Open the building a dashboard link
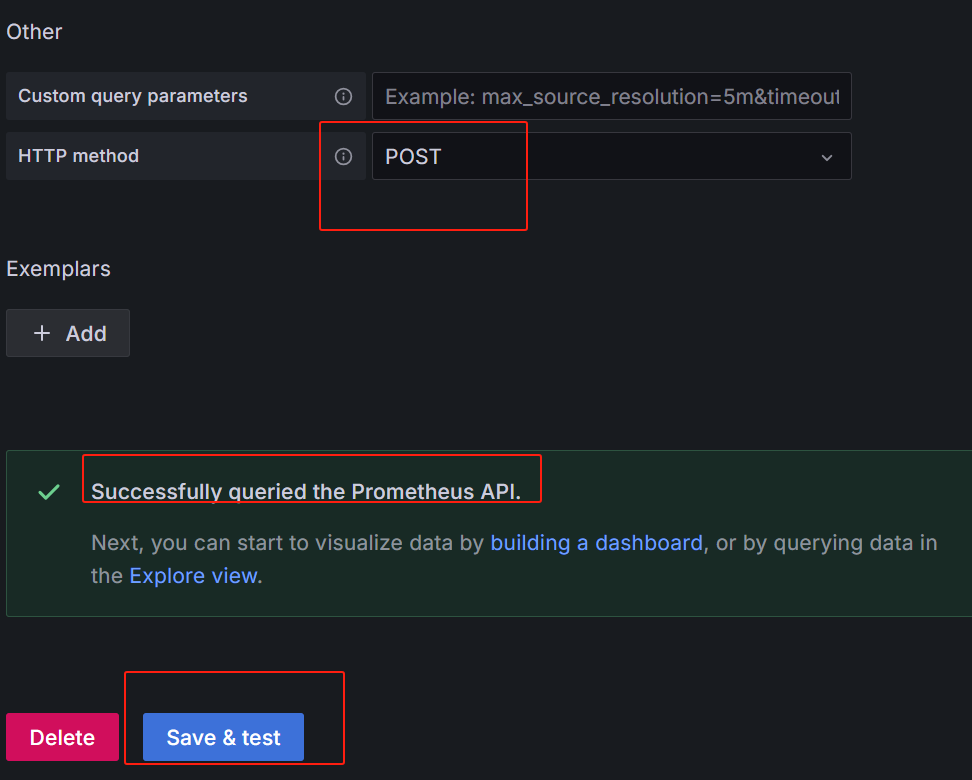This screenshot has width=972, height=780. coord(596,543)
